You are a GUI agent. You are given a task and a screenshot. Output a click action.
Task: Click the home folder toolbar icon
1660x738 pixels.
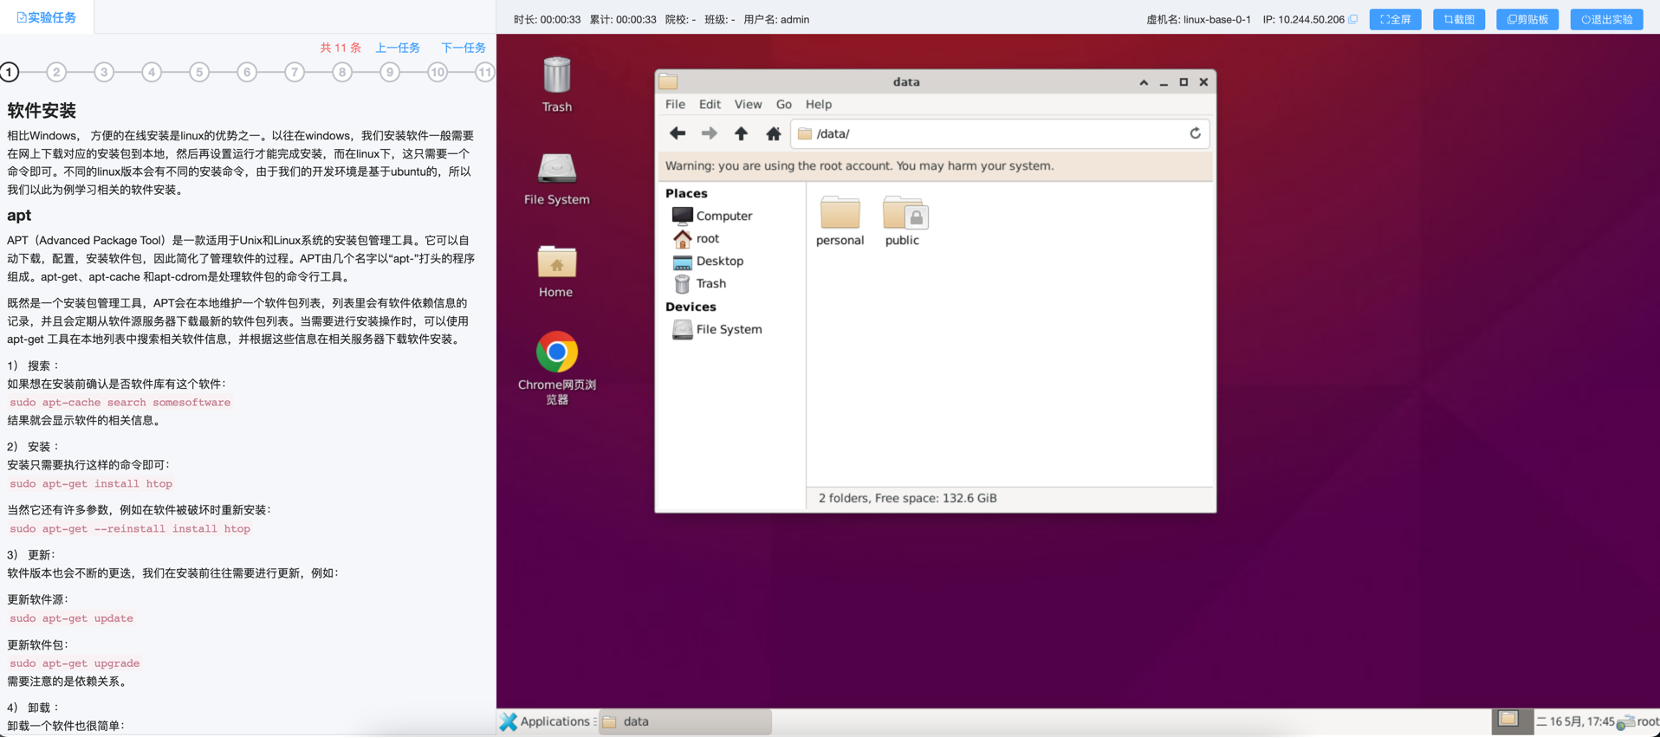pyautogui.click(x=773, y=134)
